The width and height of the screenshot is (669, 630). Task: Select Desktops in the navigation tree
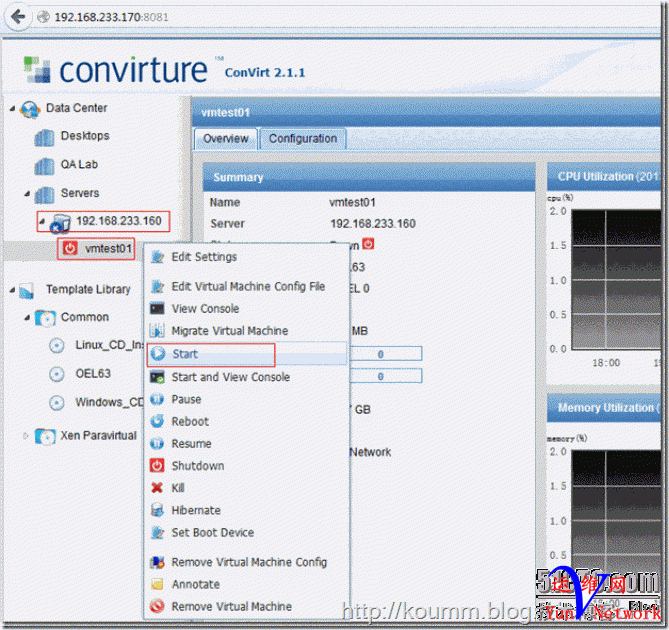tap(85, 136)
